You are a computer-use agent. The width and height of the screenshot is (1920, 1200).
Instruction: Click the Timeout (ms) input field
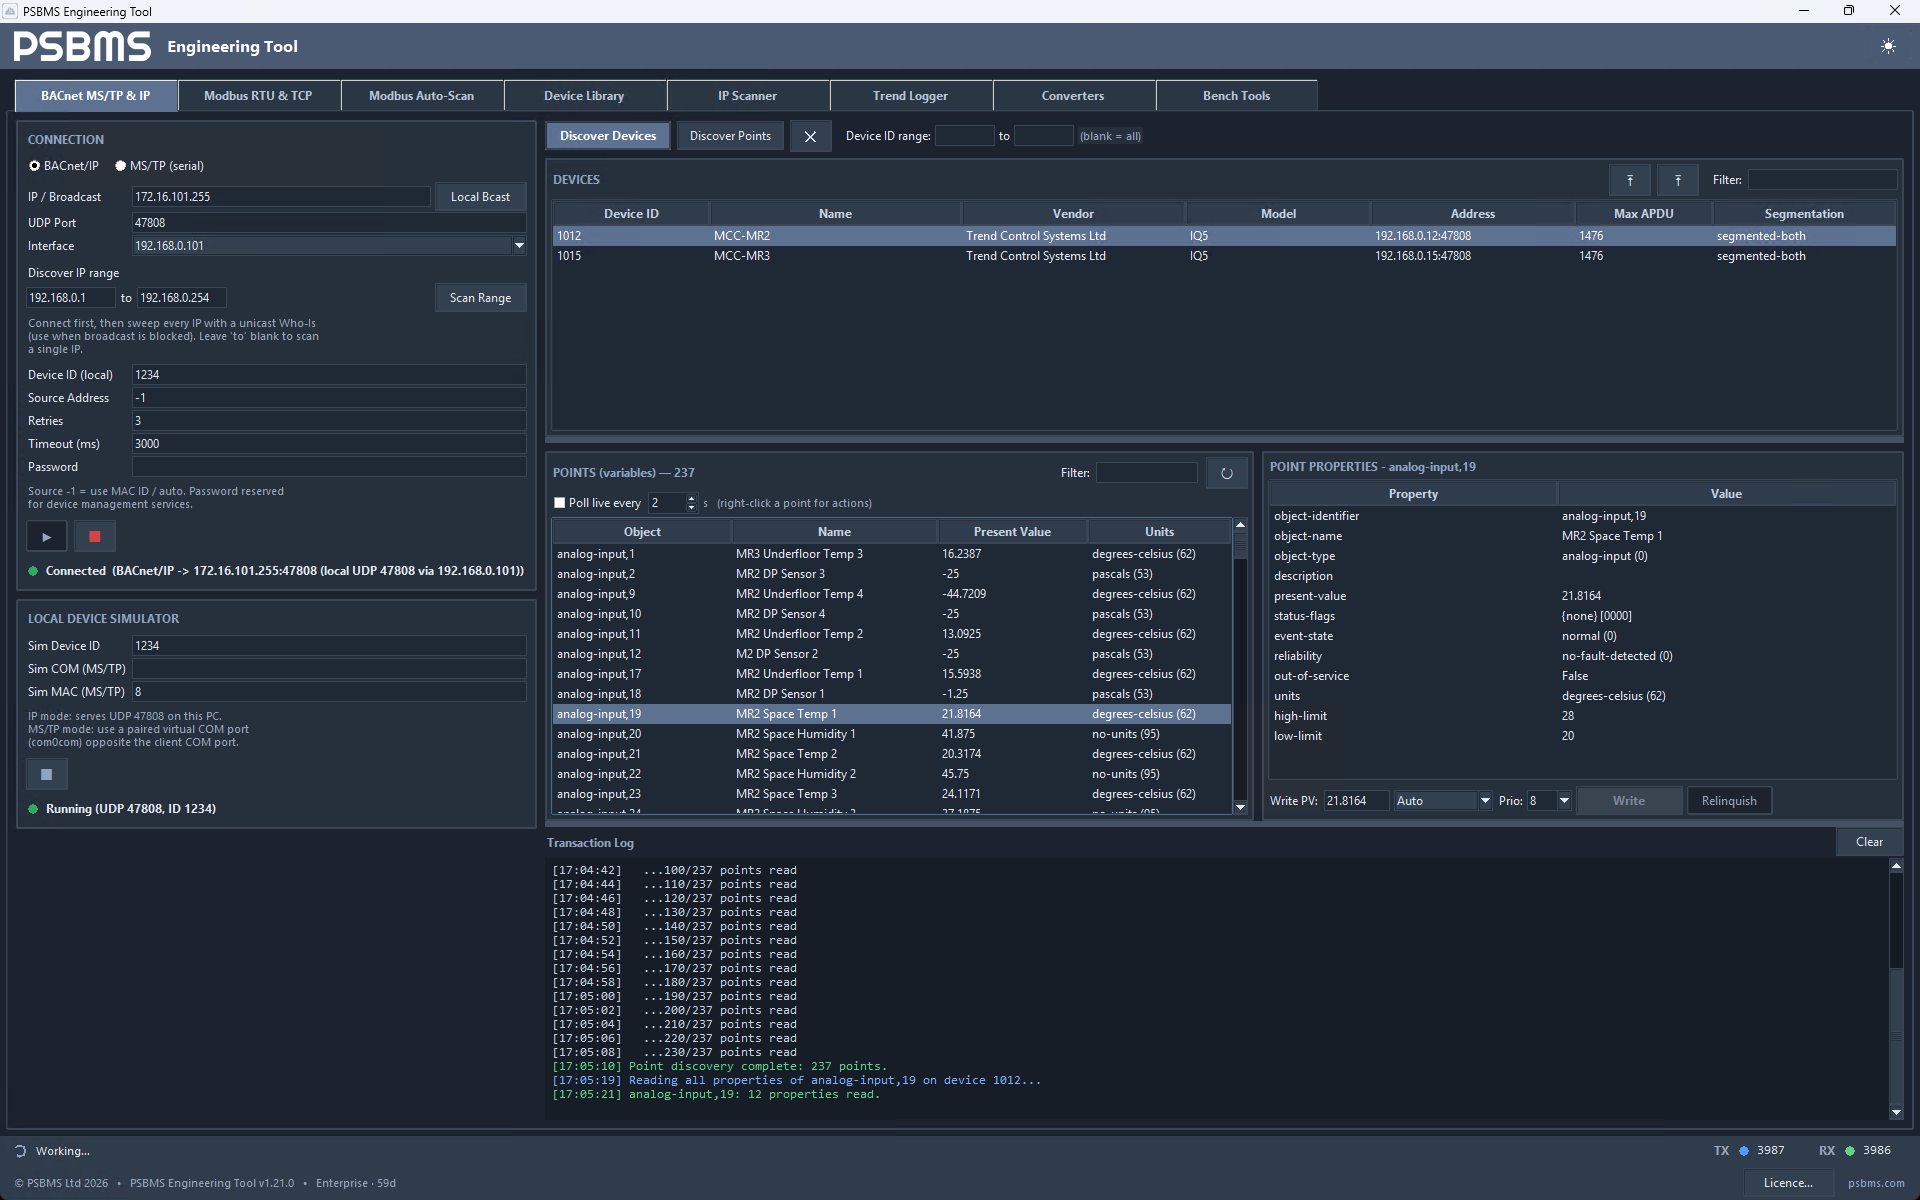coord(329,444)
